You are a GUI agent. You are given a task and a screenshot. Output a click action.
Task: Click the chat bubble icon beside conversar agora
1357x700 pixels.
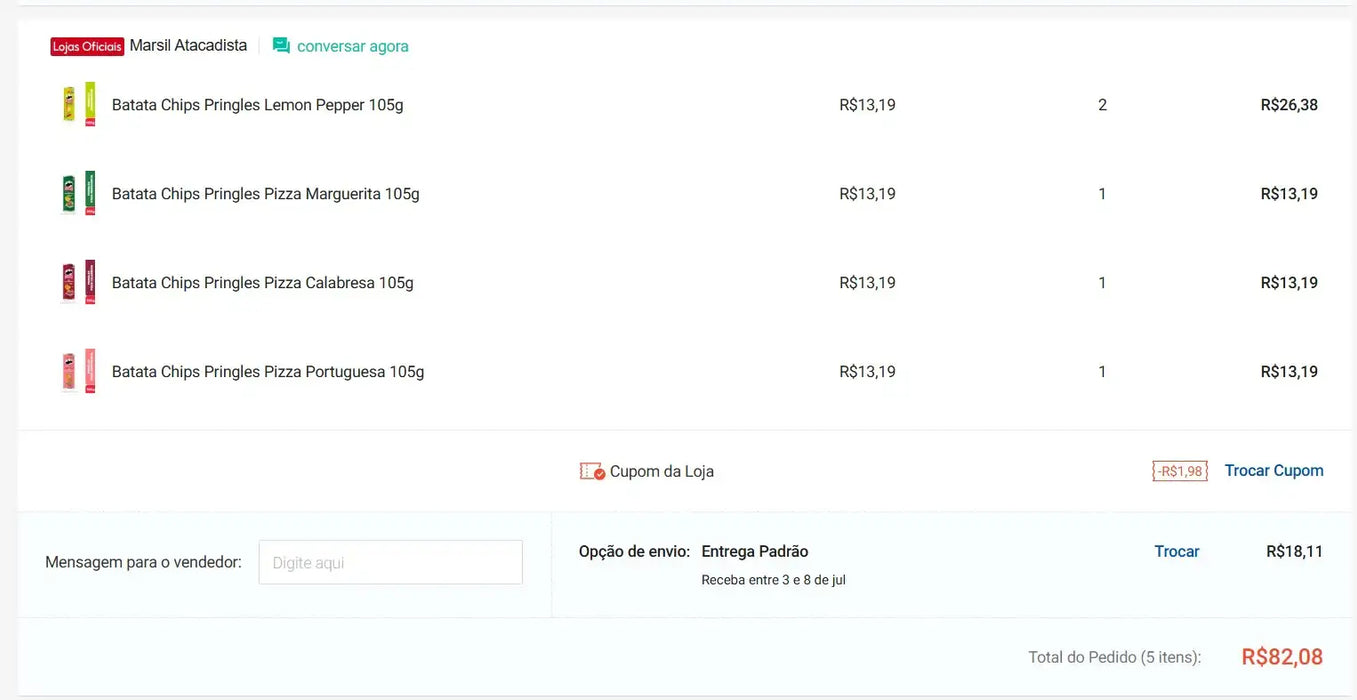281,46
